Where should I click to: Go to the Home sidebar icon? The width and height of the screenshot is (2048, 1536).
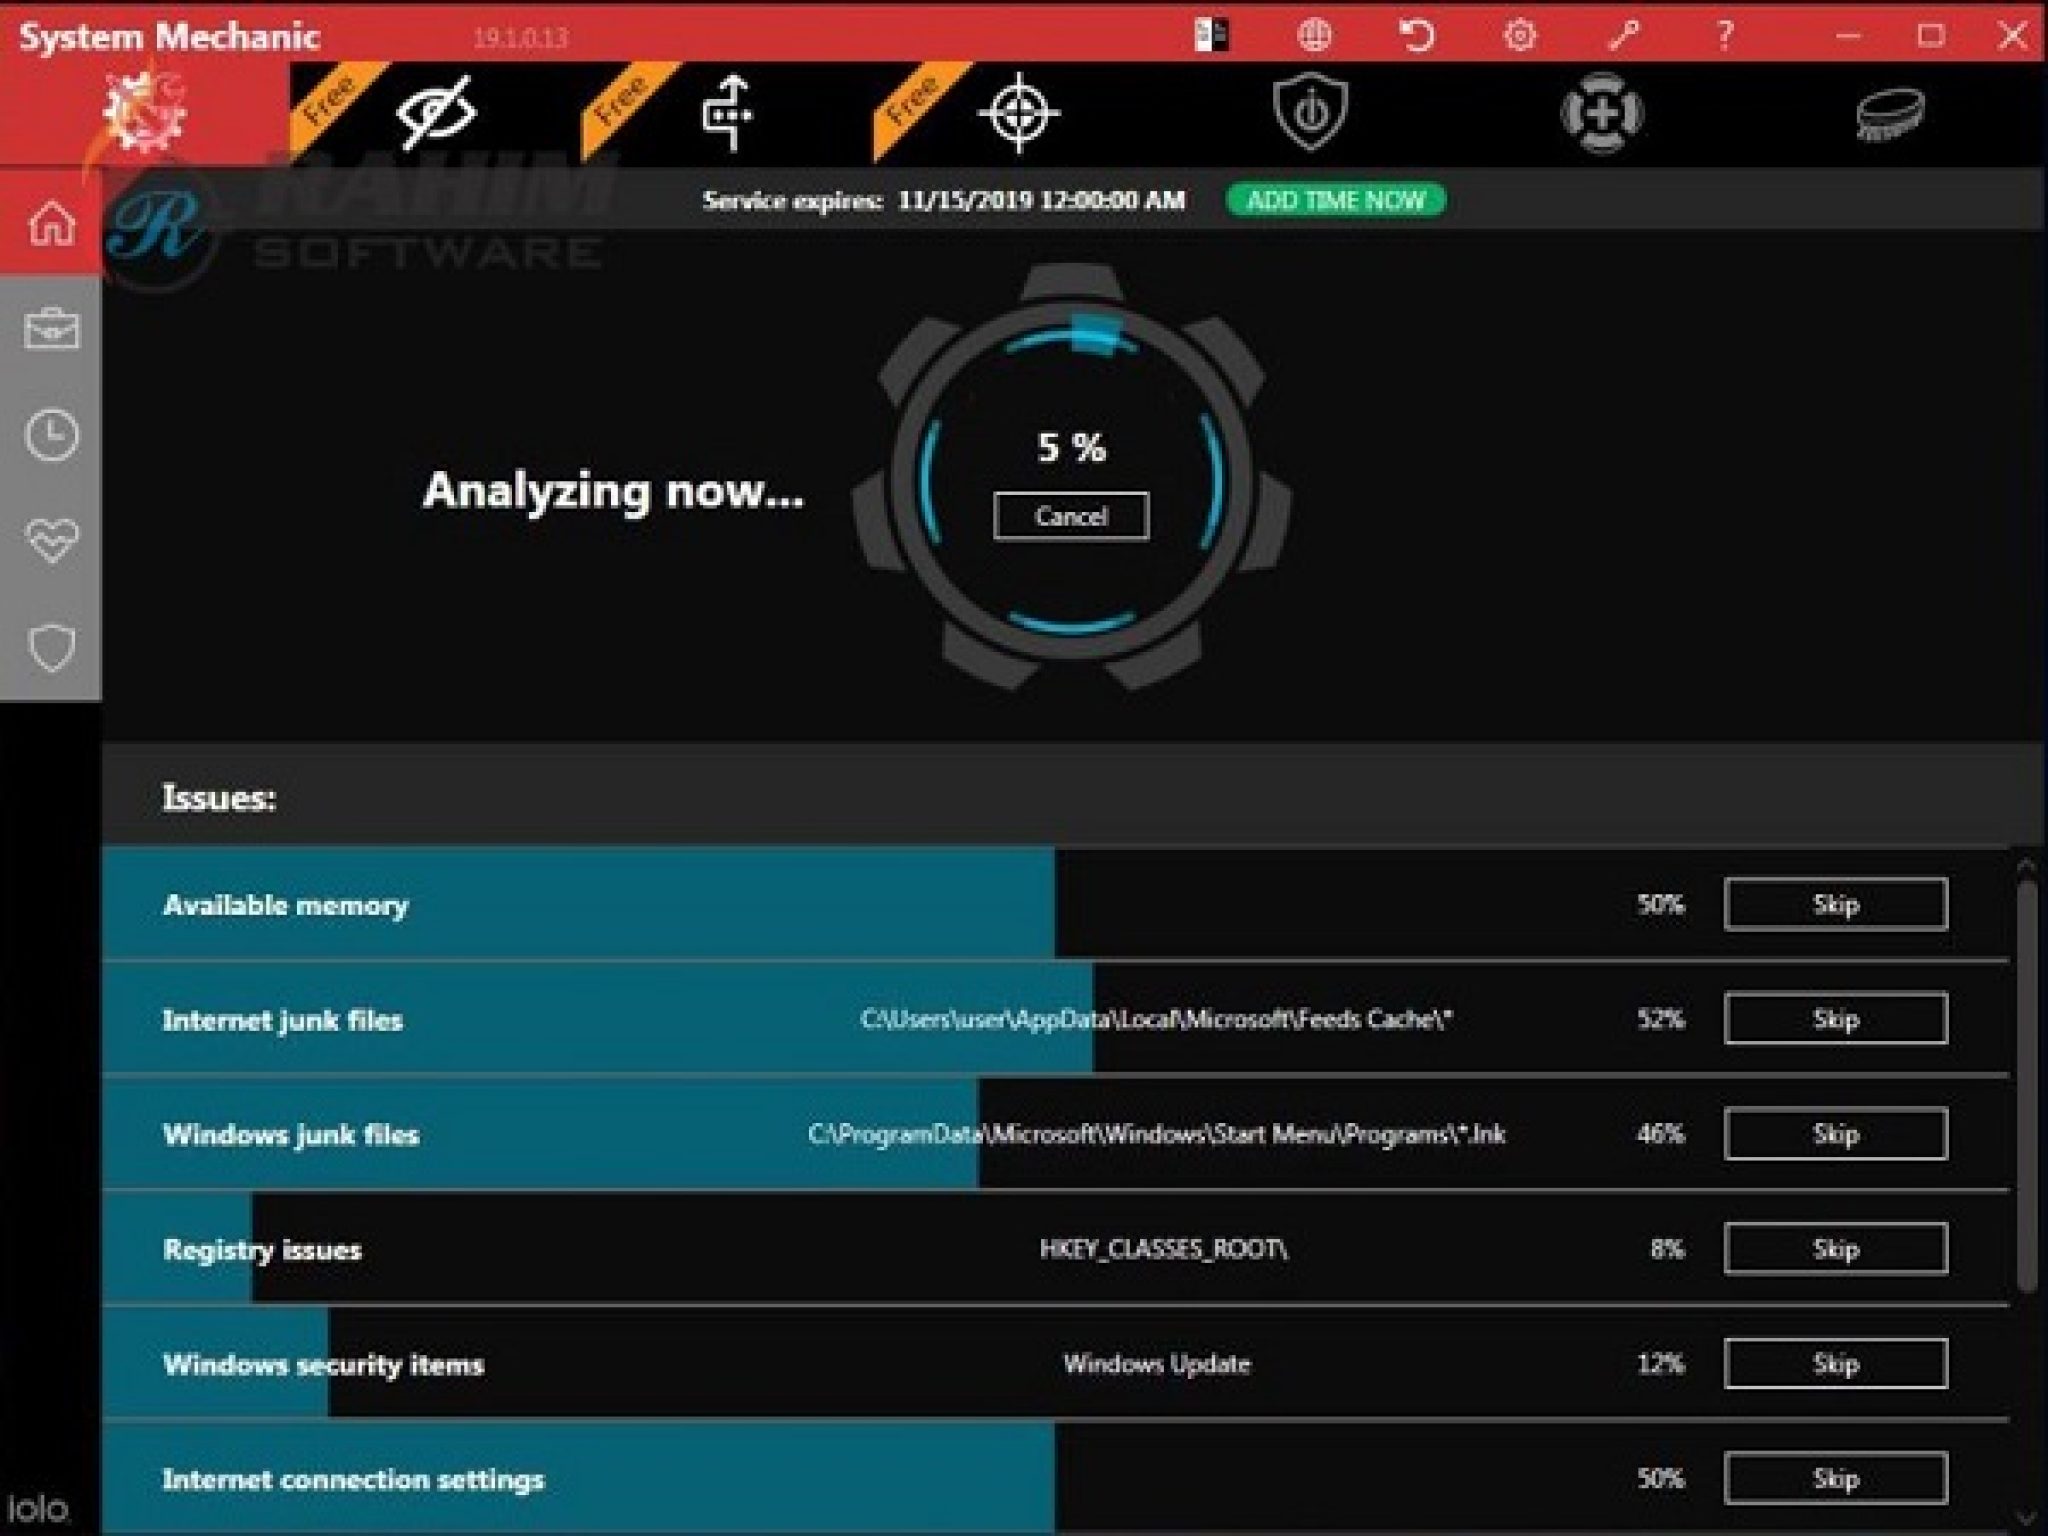[x=51, y=222]
